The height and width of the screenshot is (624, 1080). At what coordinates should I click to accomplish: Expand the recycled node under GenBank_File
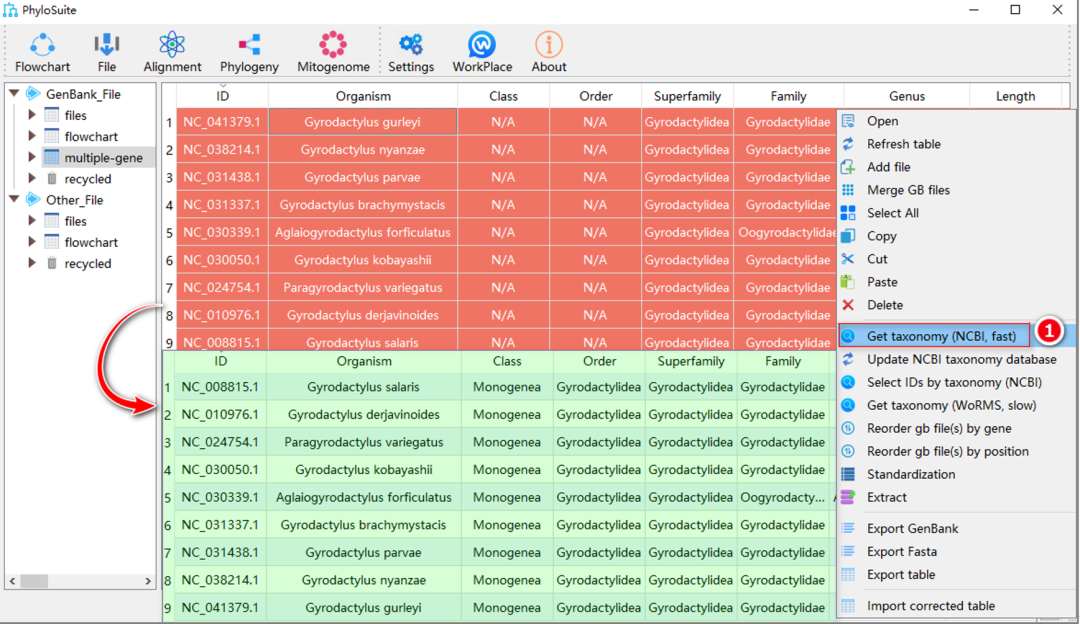click(x=32, y=178)
